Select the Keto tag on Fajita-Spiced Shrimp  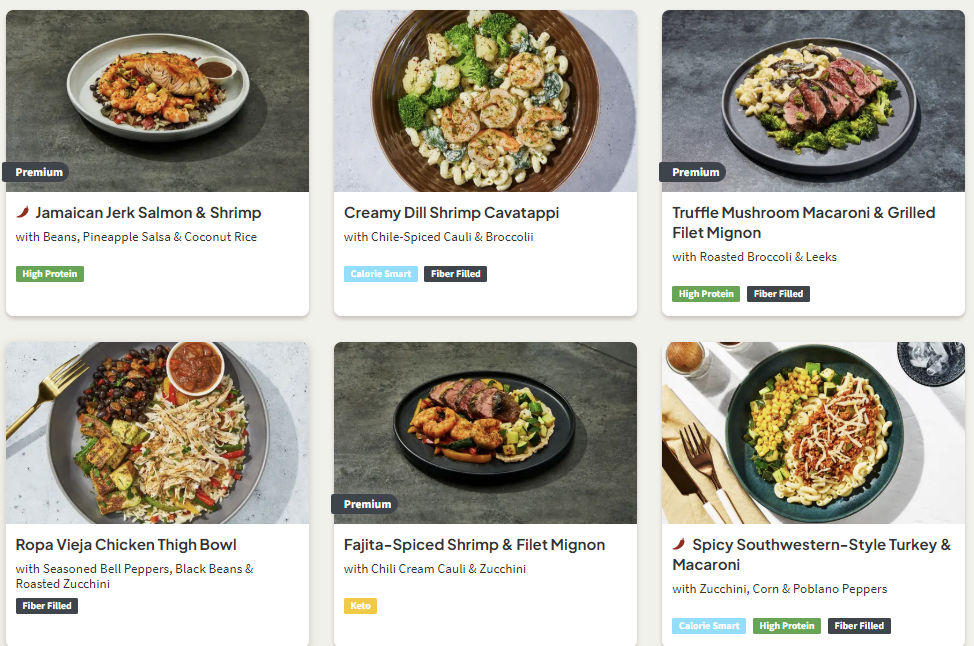pos(360,606)
